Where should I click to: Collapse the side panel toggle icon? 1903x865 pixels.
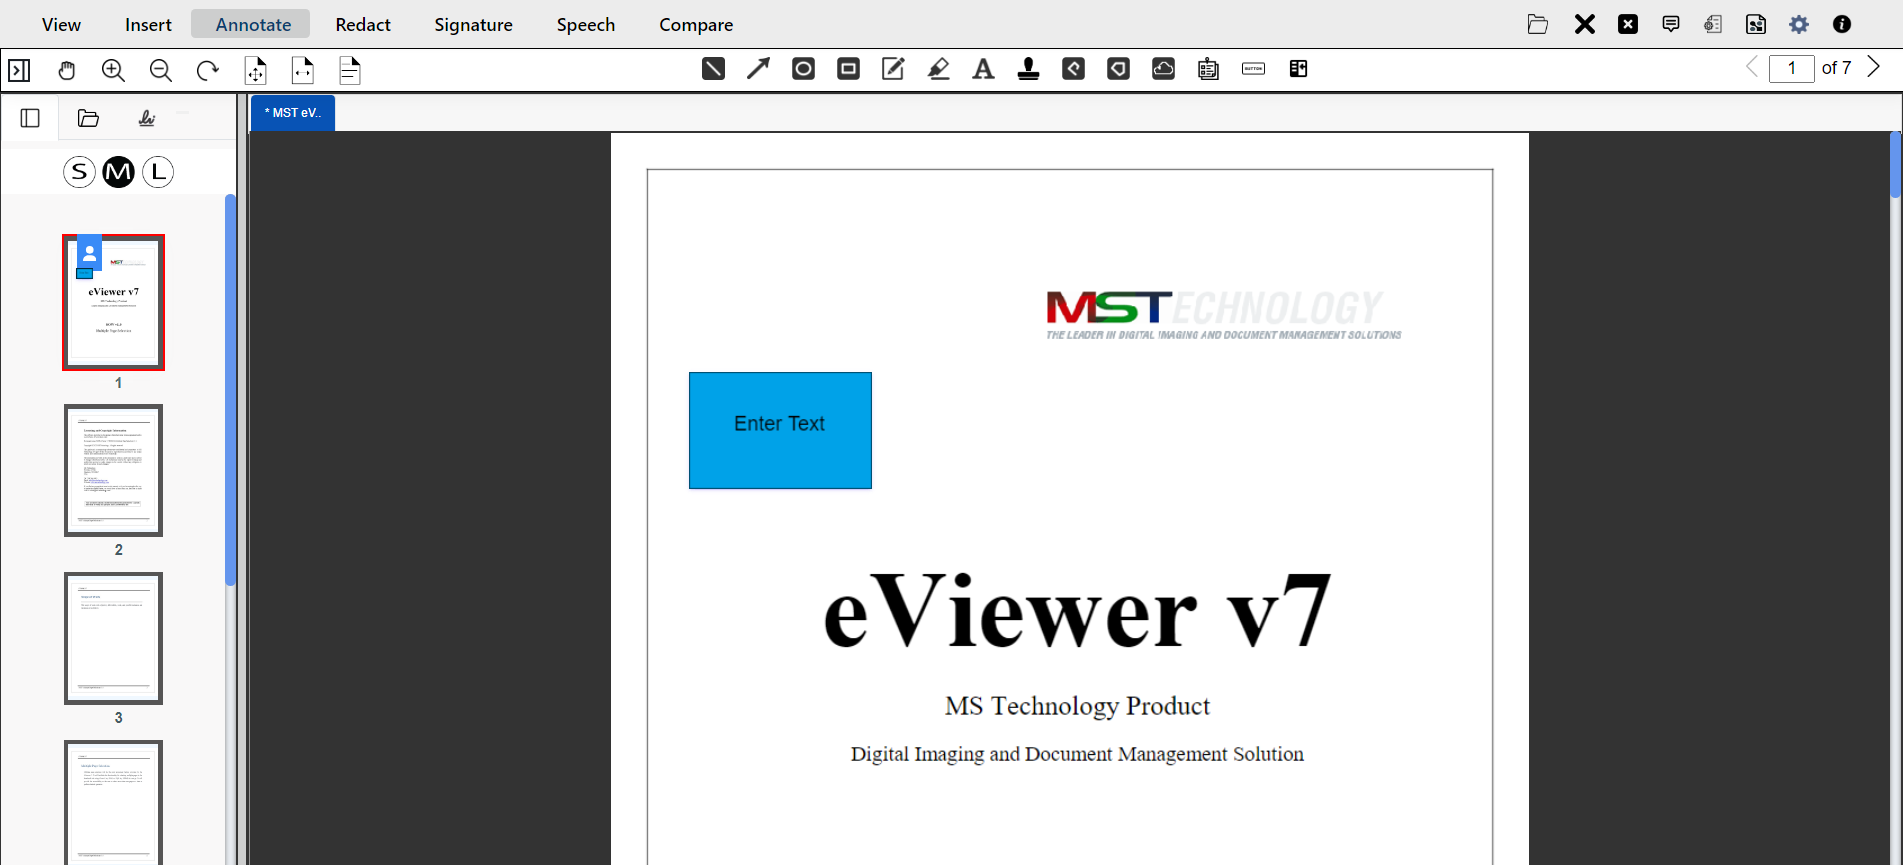(x=19, y=70)
